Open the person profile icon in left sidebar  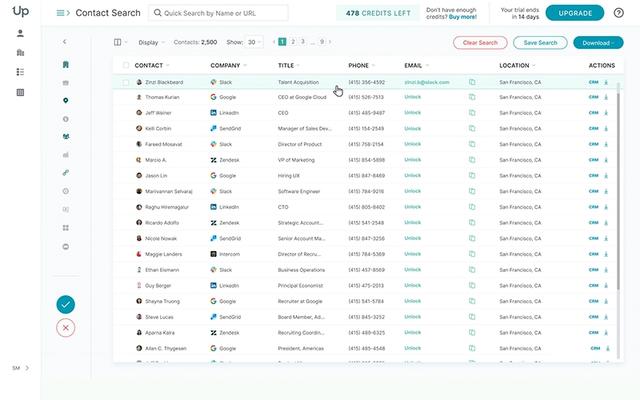pos(20,33)
